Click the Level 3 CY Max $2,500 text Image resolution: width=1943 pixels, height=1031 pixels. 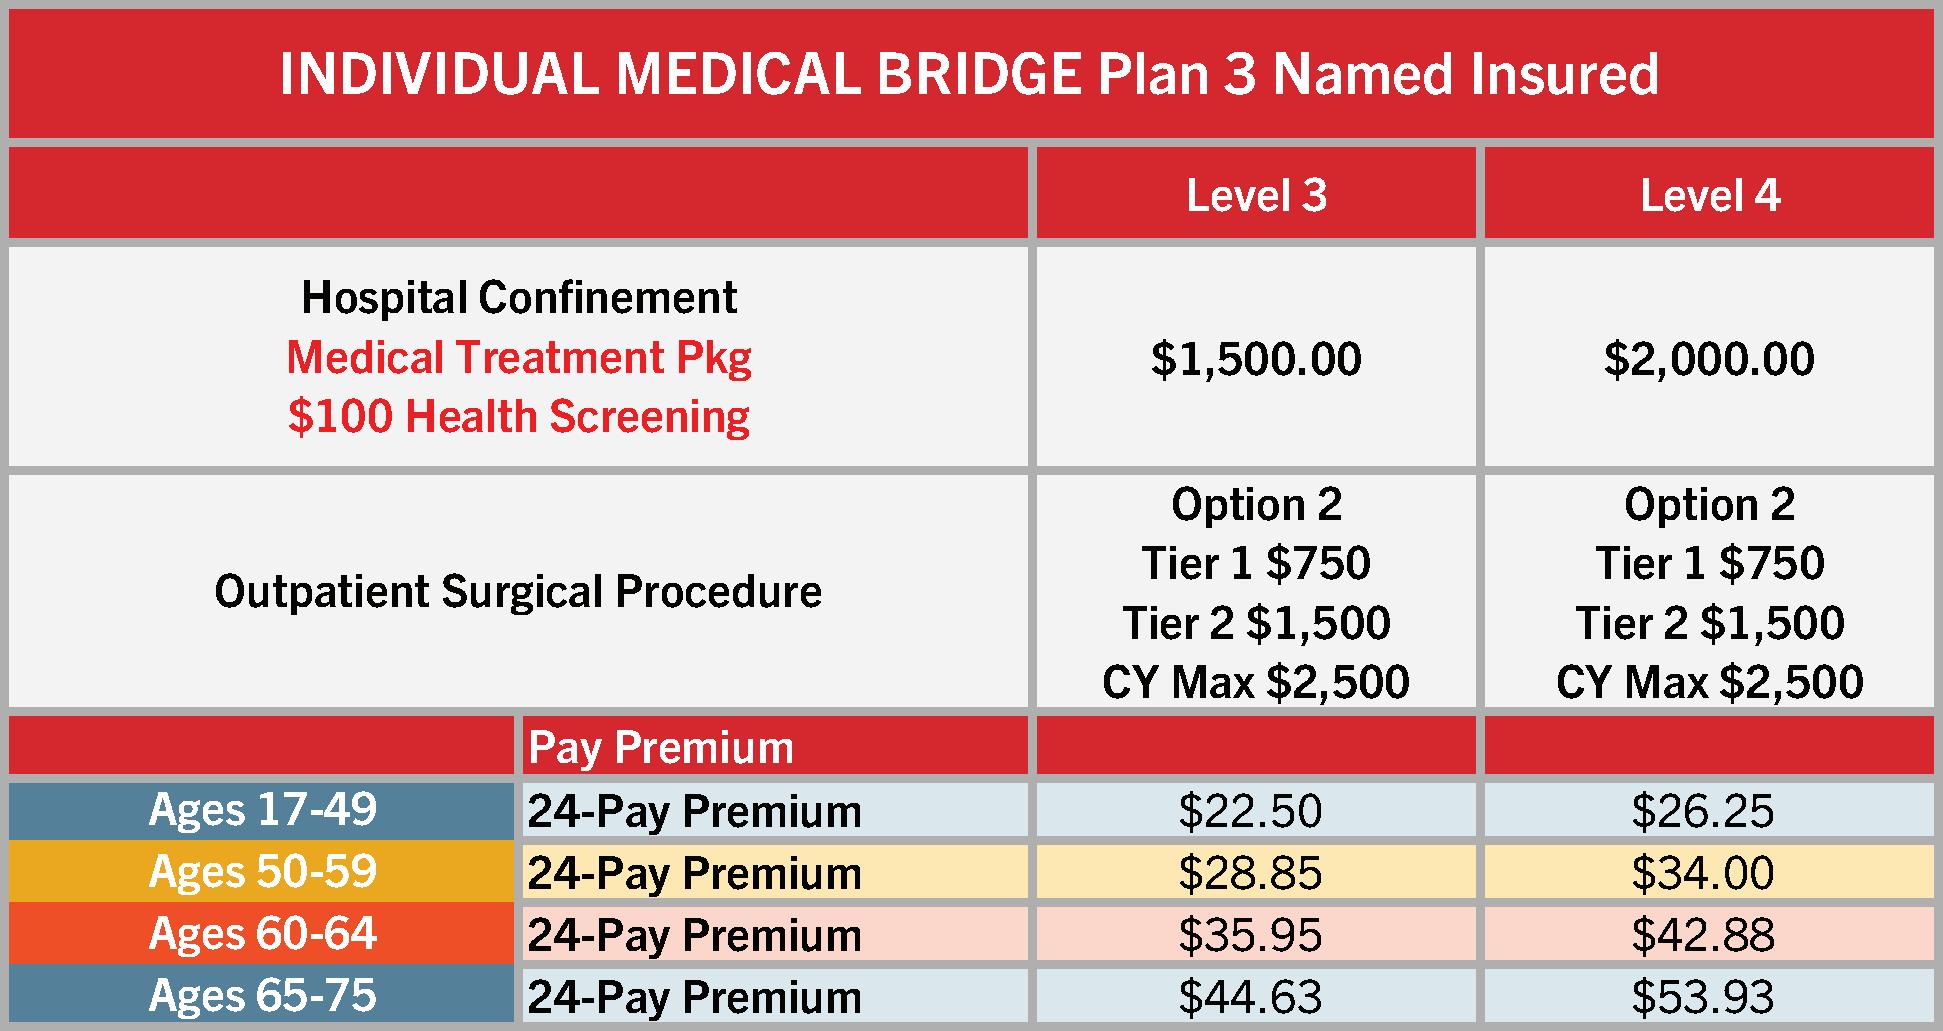(1256, 682)
